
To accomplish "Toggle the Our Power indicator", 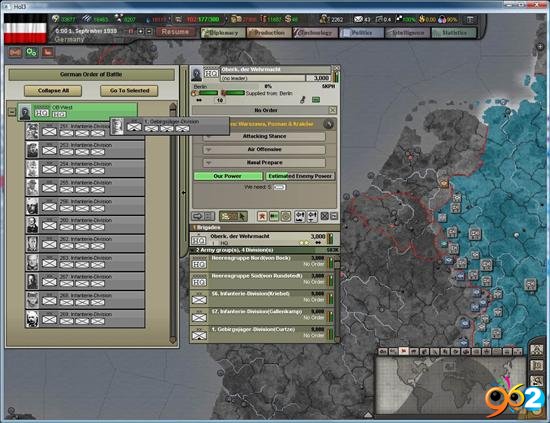I will pos(228,176).
